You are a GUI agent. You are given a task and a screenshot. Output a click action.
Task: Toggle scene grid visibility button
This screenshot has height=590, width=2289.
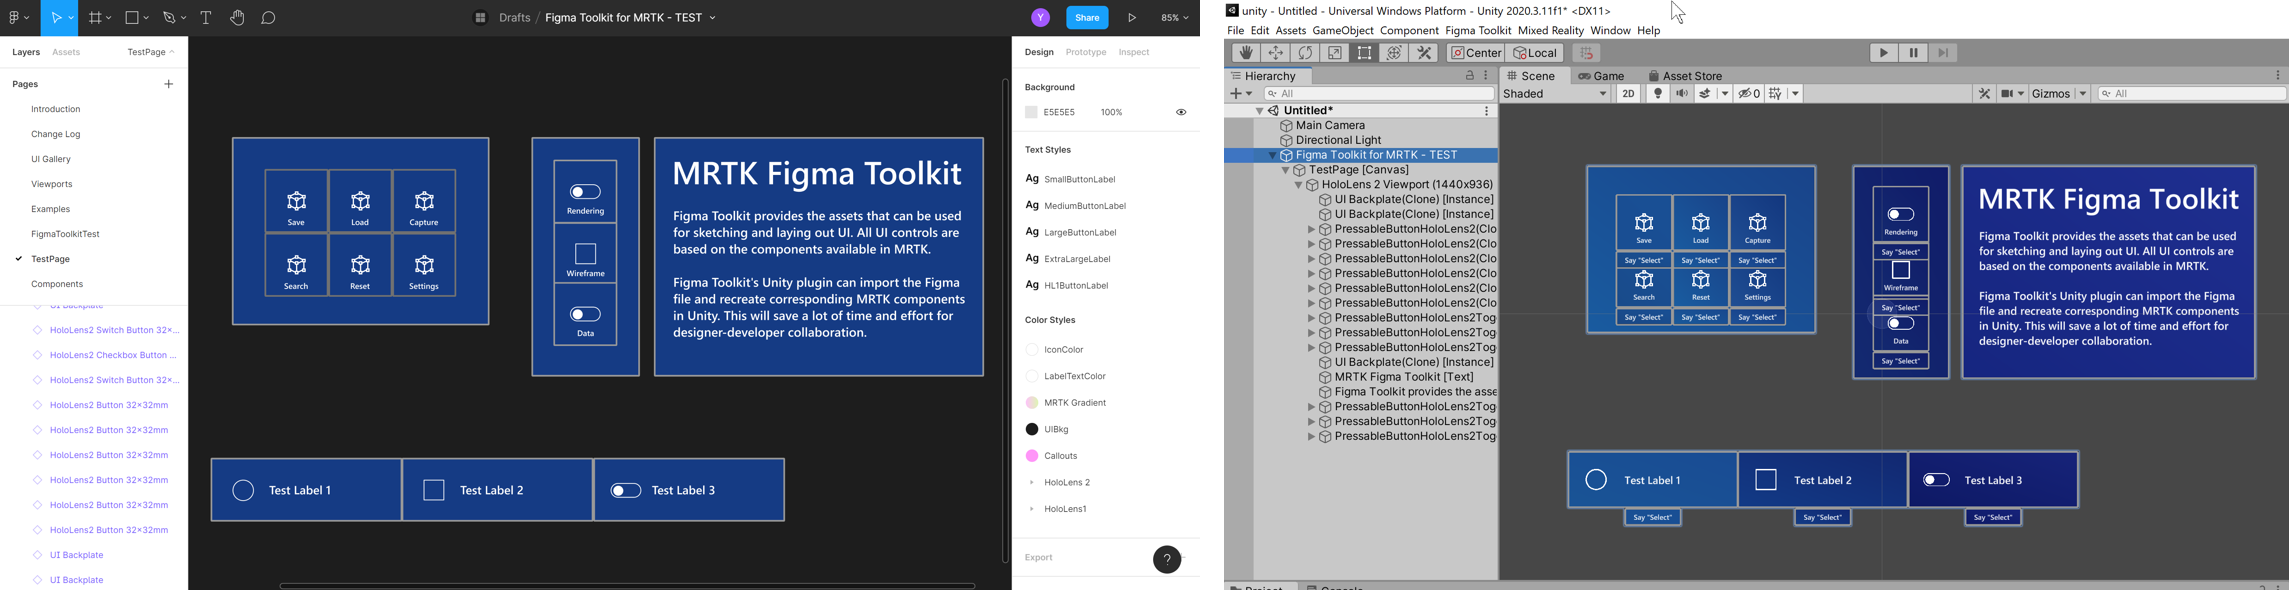tap(1776, 94)
